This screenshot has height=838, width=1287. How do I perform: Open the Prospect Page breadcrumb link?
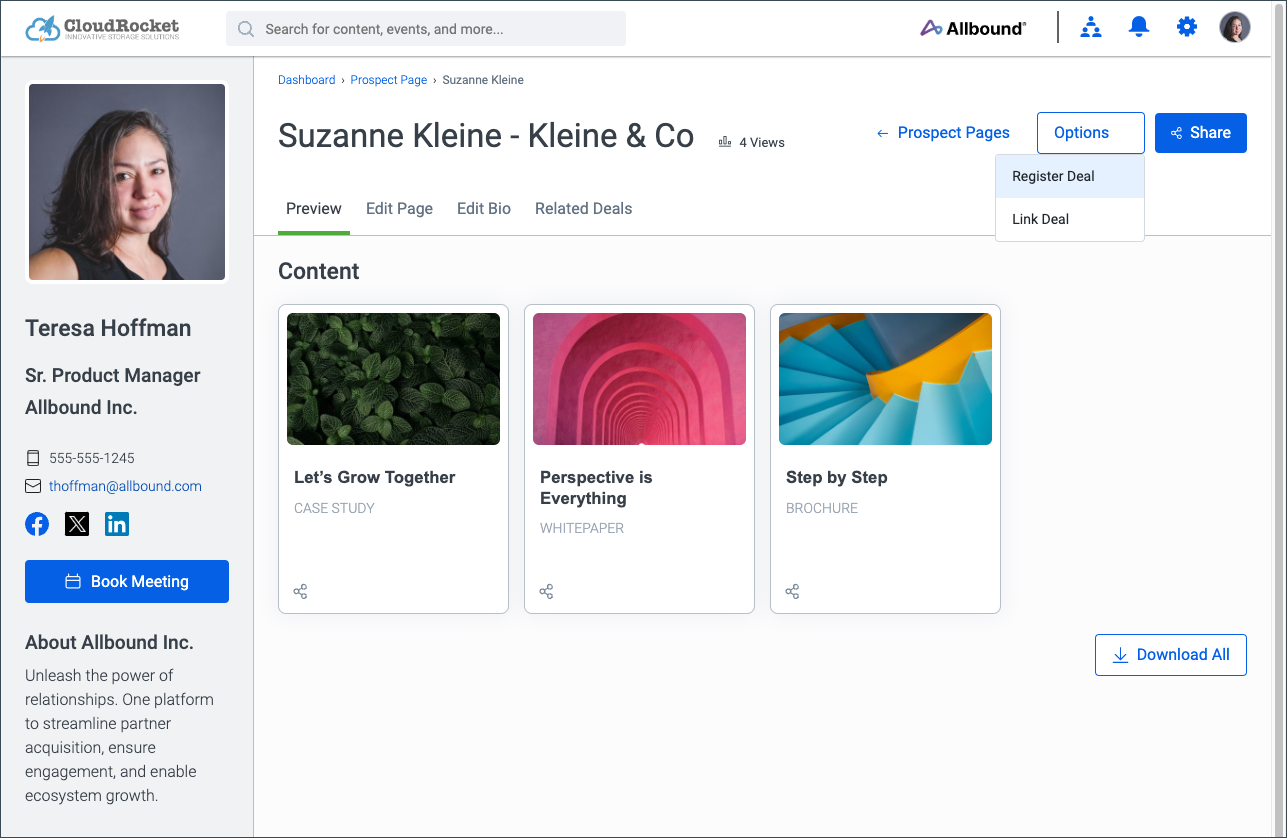389,80
